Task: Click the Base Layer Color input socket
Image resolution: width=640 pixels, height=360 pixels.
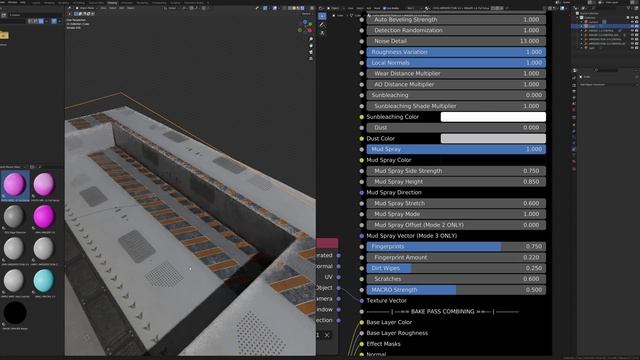Action: (x=362, y=322)
